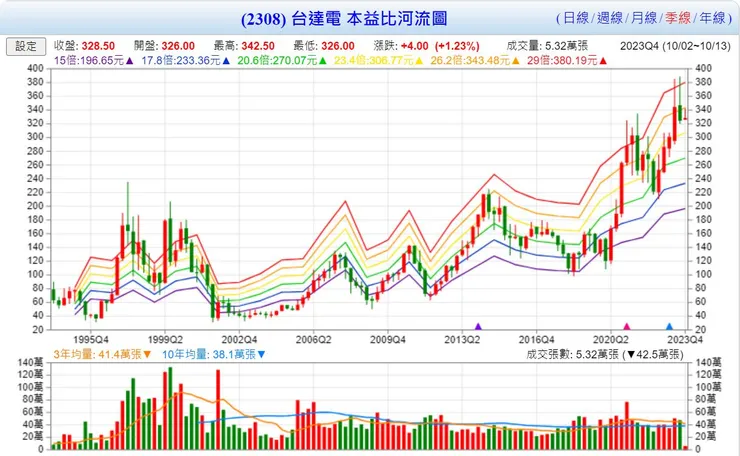Open the 設定 settings button
Screen dimensions: 740x456
[26, 46]
